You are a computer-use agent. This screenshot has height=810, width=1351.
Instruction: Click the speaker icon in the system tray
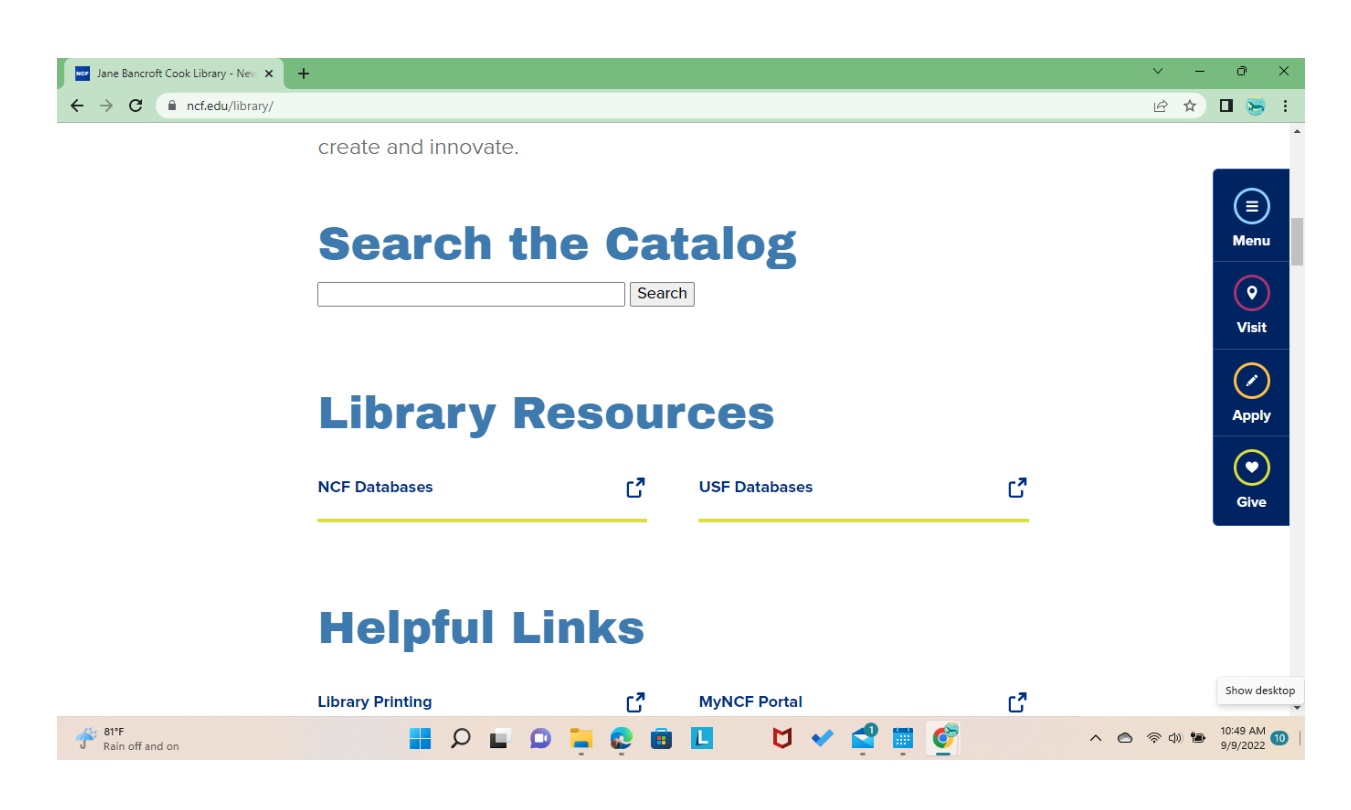click(x=1175, y=737)
